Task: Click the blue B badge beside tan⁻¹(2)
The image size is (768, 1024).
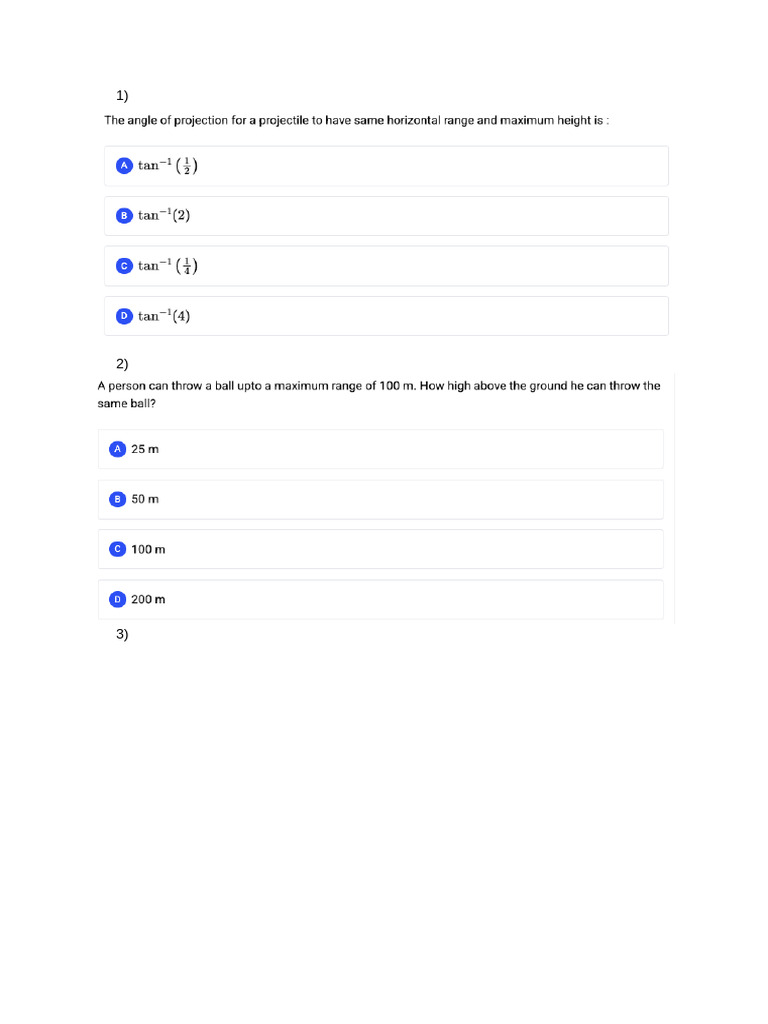Action: click(124, 216)
